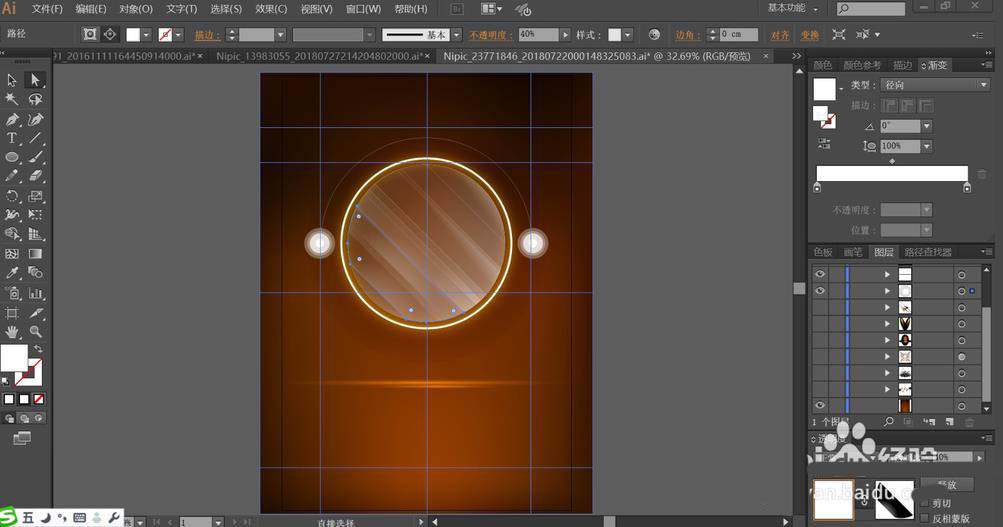Toggle visibility eye of the bottom brown layer
Screen dimensions: 1003x527
pyautogui.click(x=820, y=405)
